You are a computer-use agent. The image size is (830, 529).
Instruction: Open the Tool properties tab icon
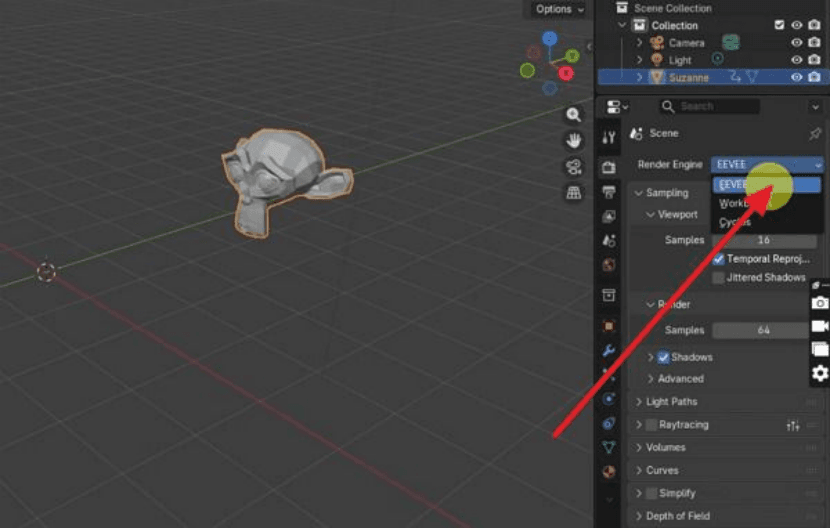(x=609, y=138)
